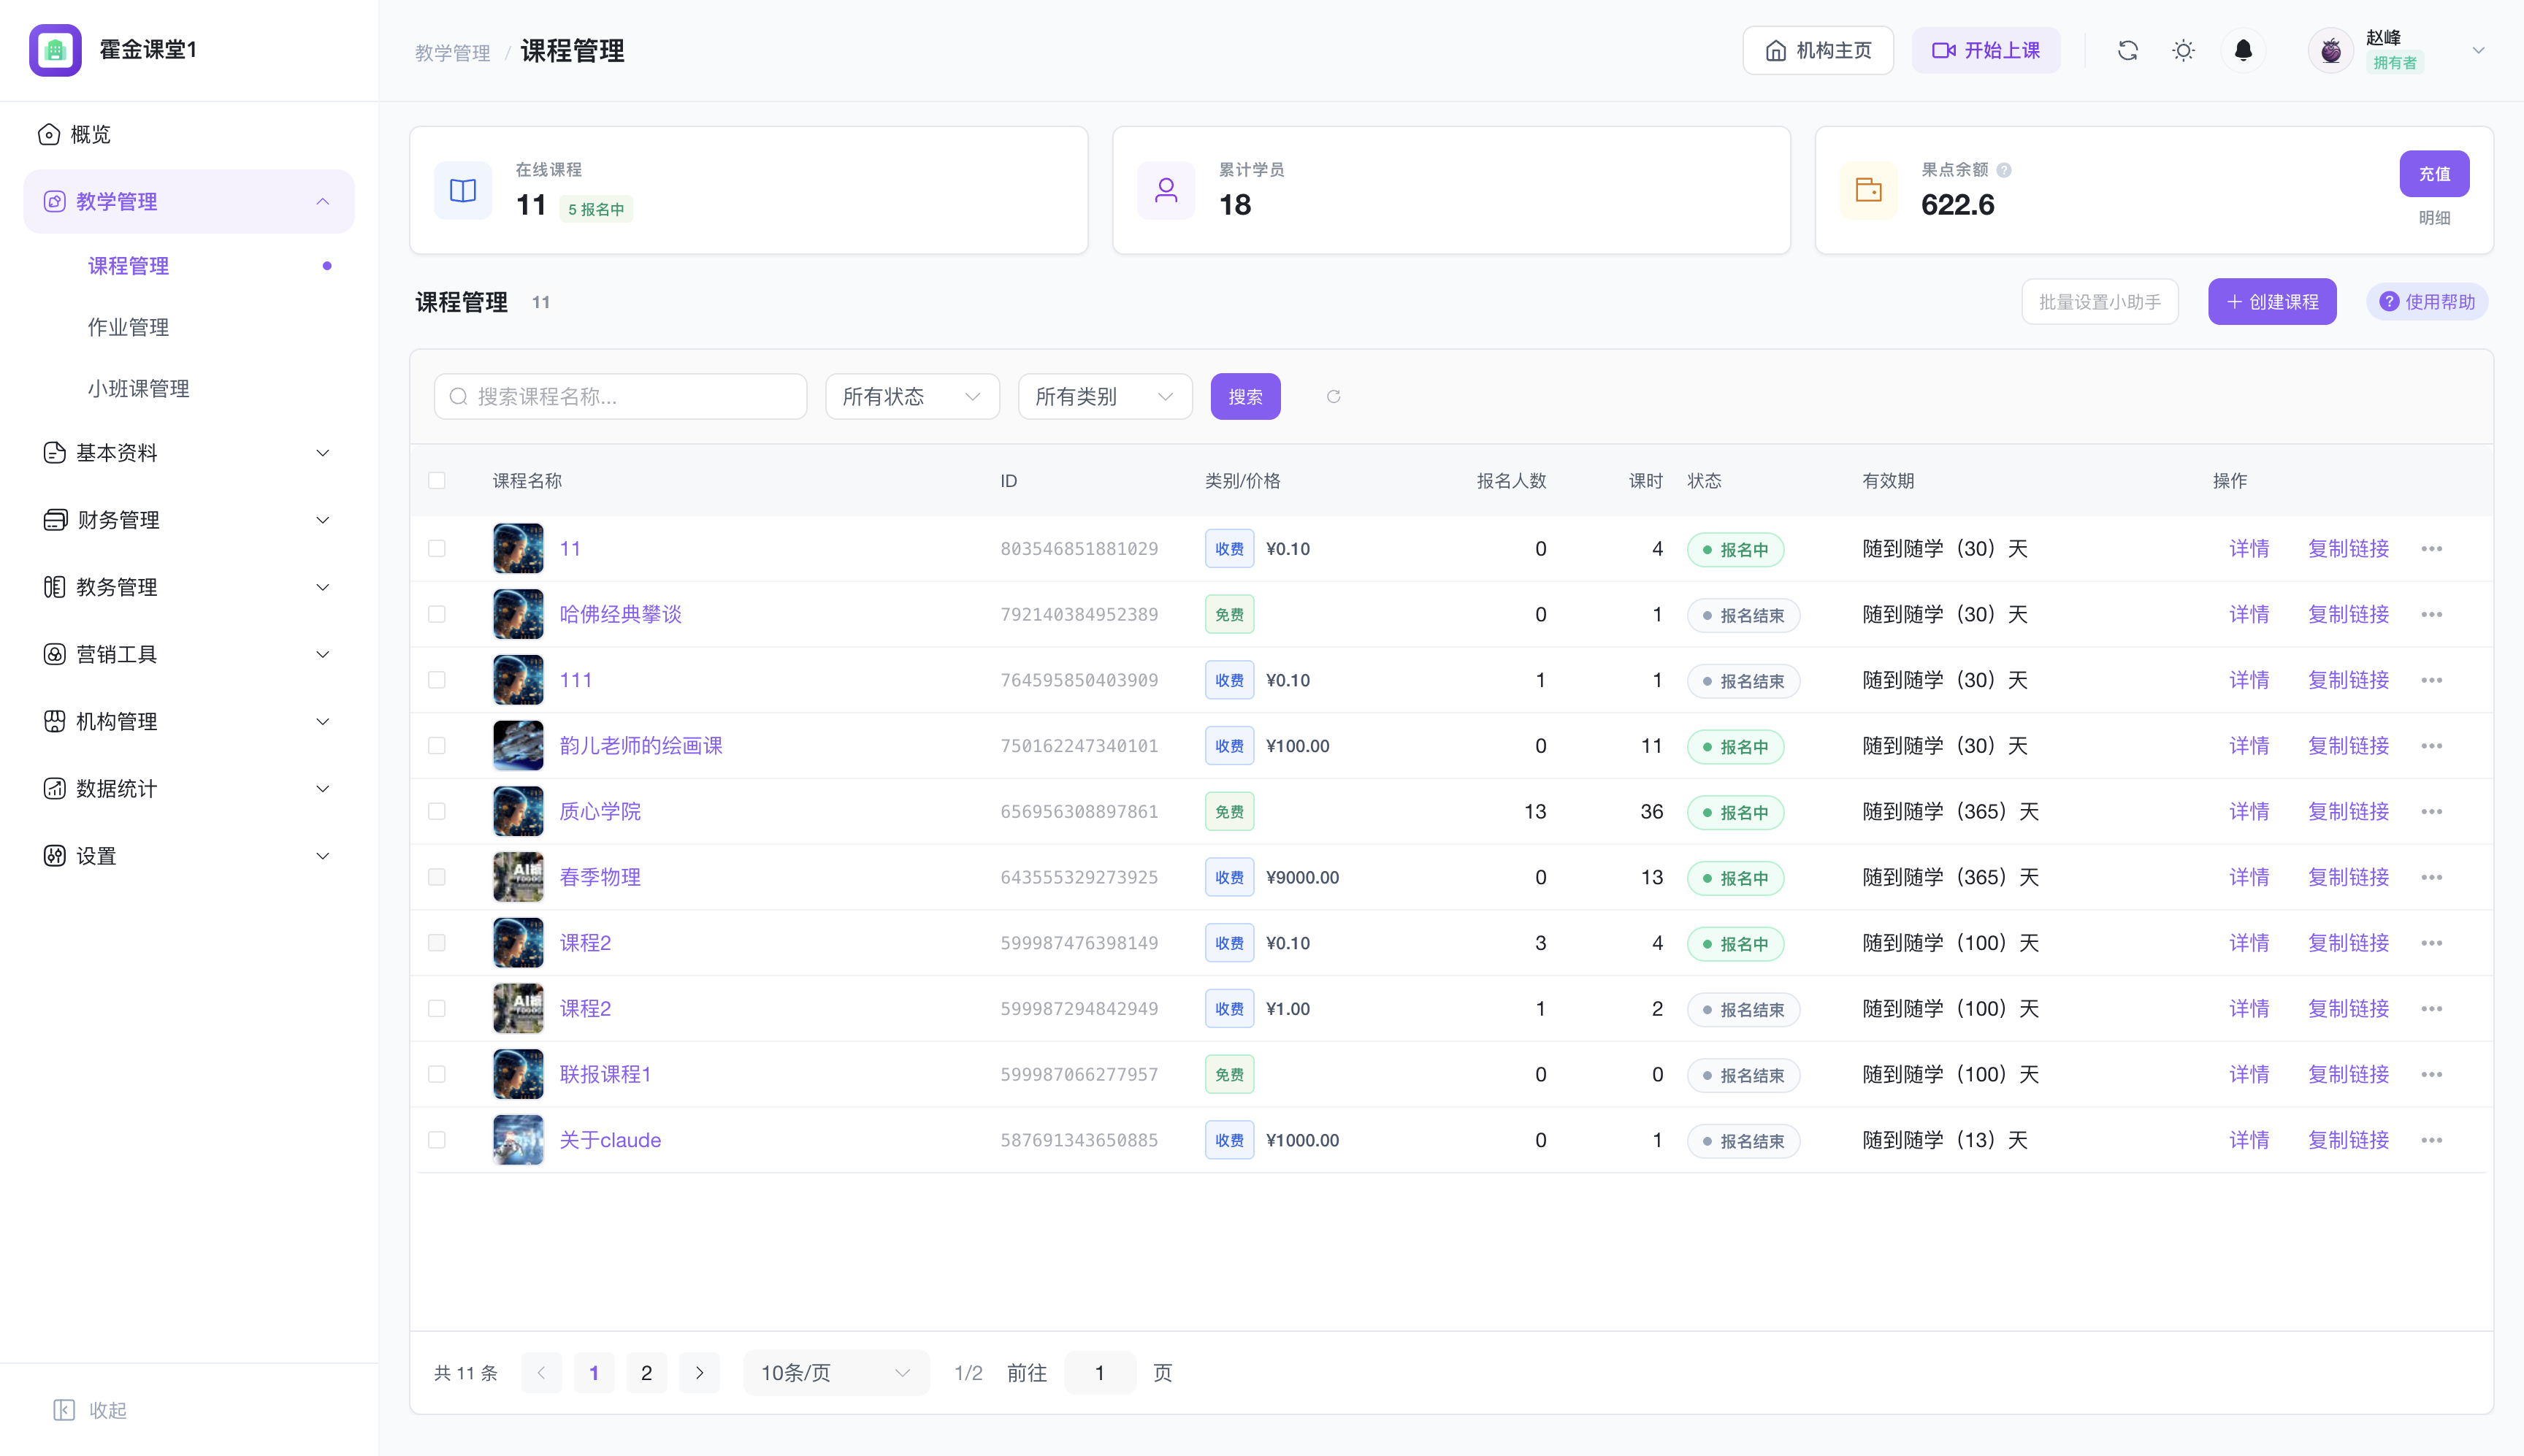Click the refresh sync icon in header
Screen dimensions: 2524x1456
point(2128,50)
